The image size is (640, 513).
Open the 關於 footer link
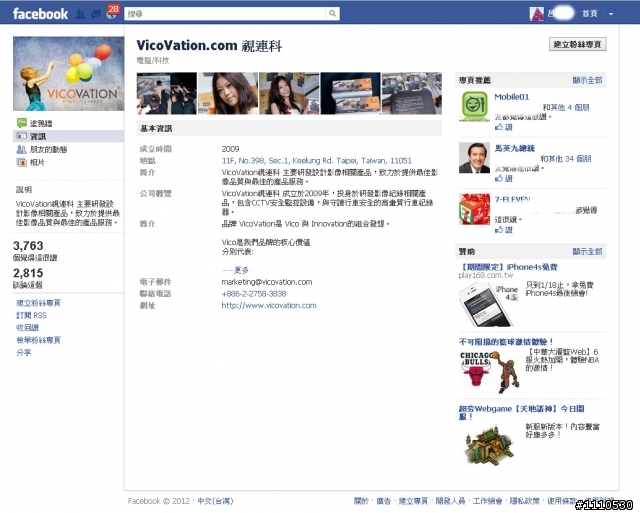click(x=361, y=501)
